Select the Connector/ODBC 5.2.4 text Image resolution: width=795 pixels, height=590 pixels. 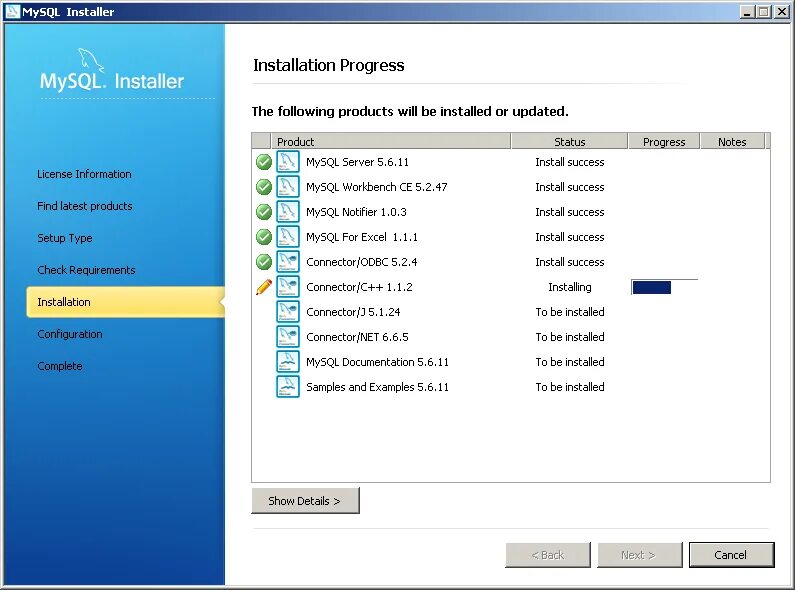click(362, 262)
